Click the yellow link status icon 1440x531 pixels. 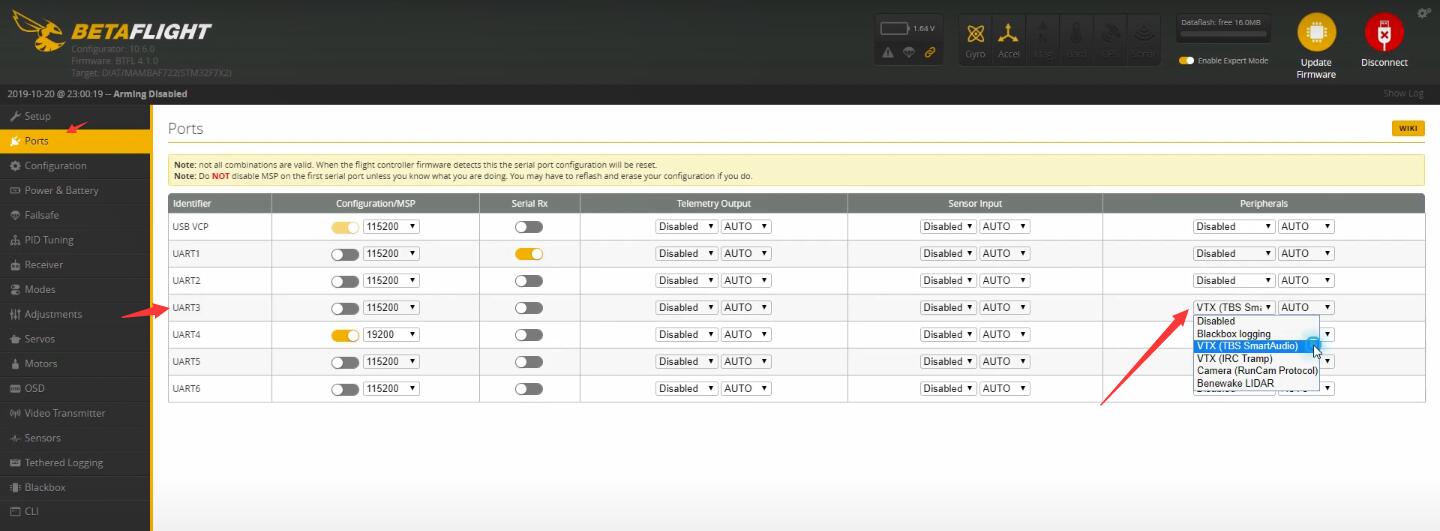(x=930, y=53)
